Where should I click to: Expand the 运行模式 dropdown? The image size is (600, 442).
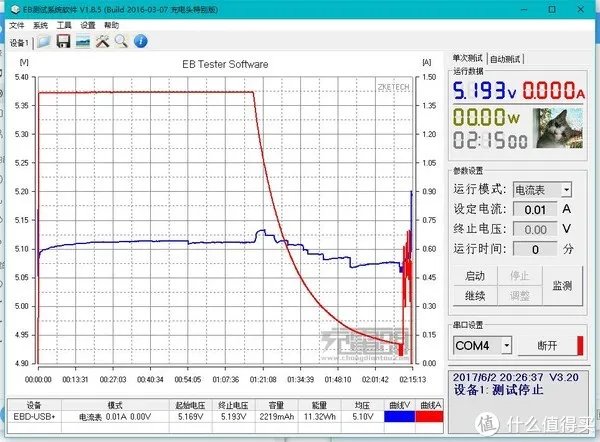pos(567,190)
